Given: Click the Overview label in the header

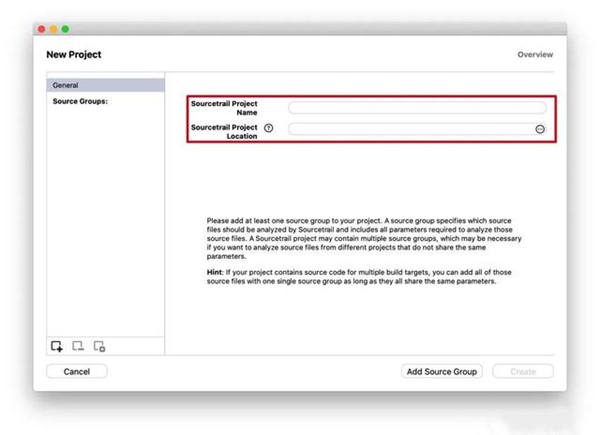Looking at the screenshot, I should click(535, 55).
